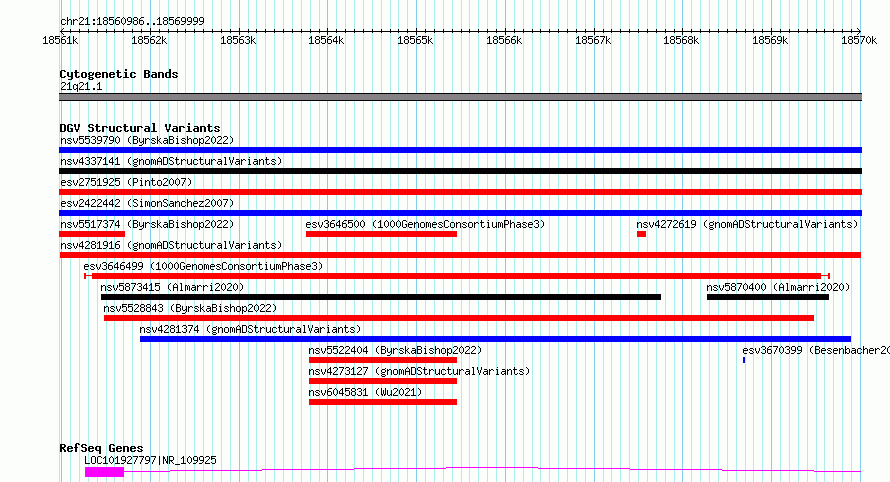Select the red bar of esv3646499
This screenshot has width=890, height=482.
pyautogui.click(x=457, y=276)
